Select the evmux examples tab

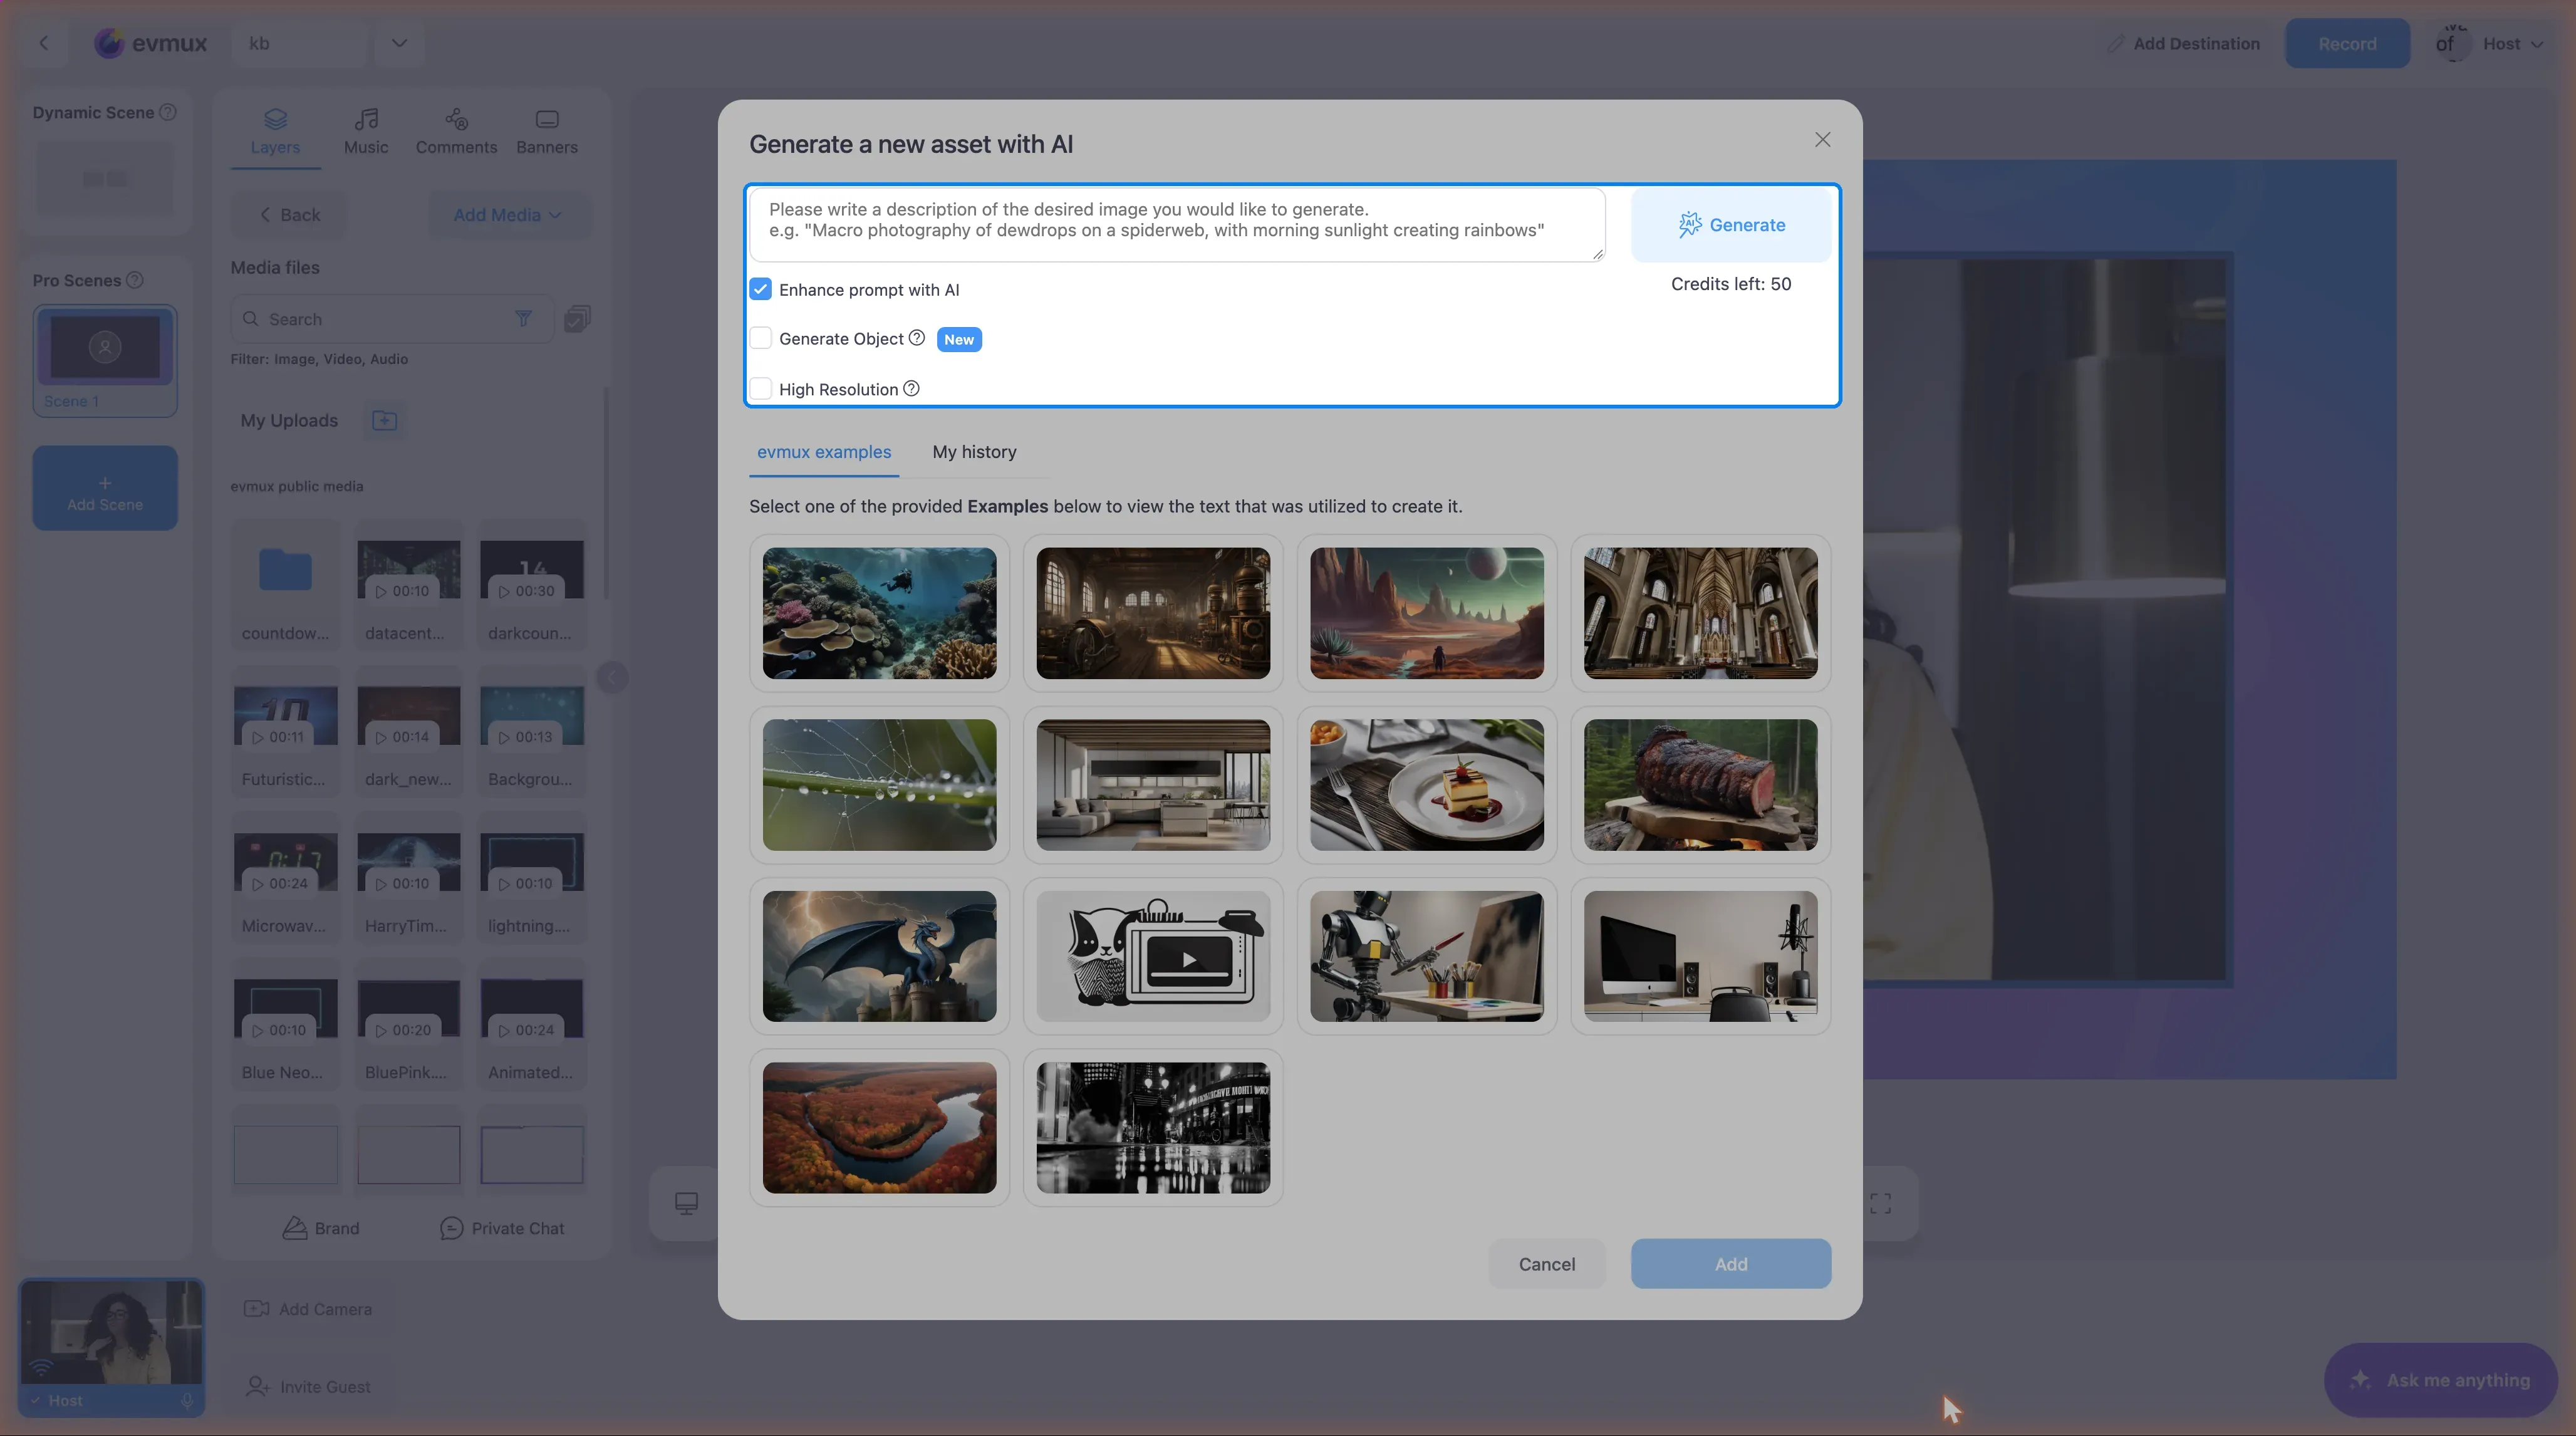tap(824, 452)
